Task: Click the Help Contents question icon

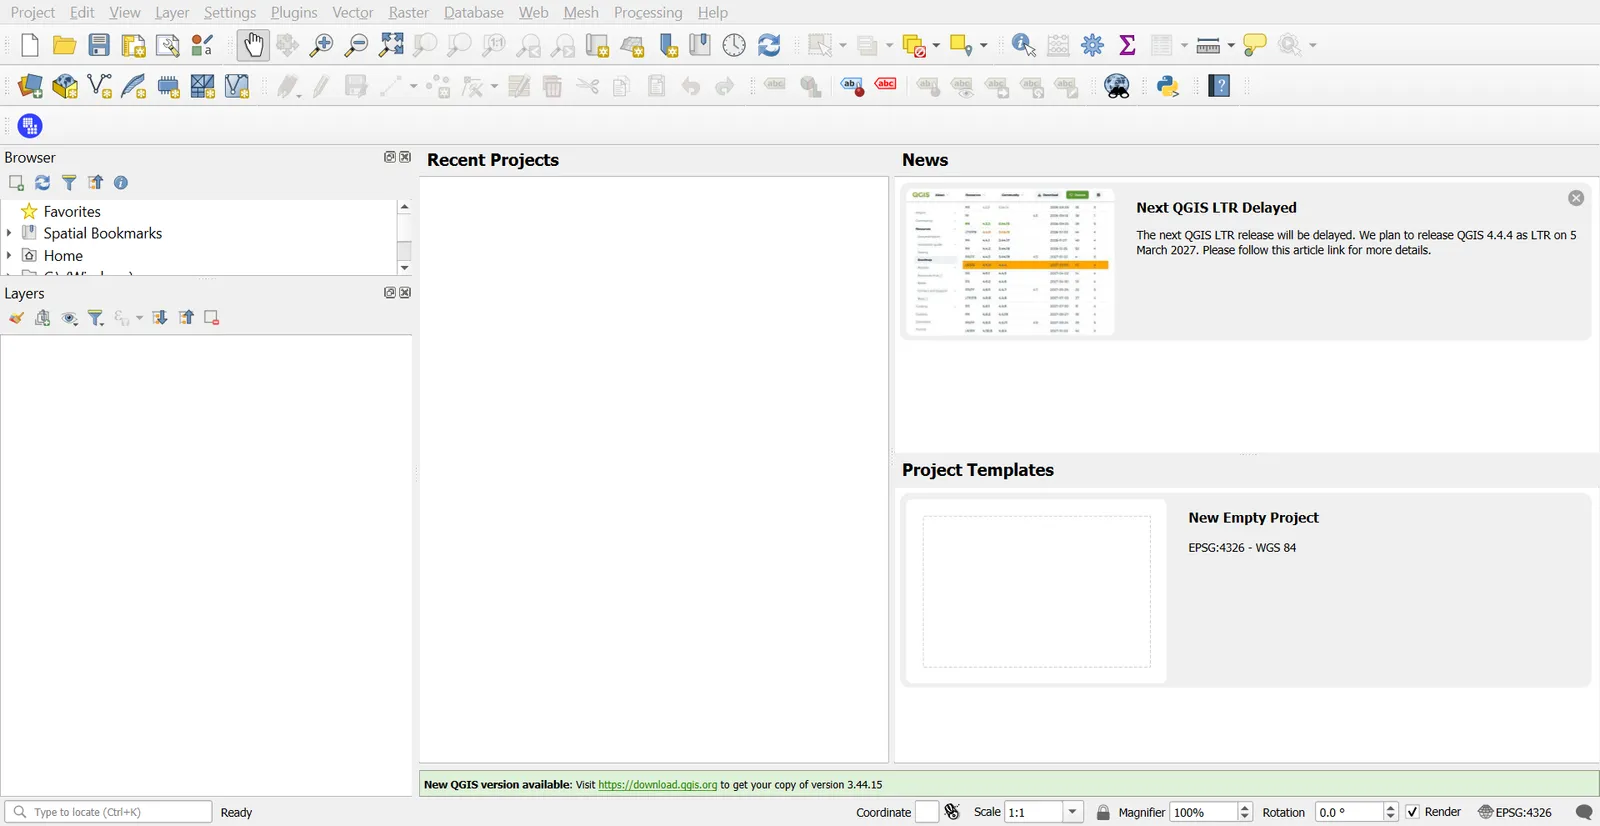Action: [x=1220, y=86]
